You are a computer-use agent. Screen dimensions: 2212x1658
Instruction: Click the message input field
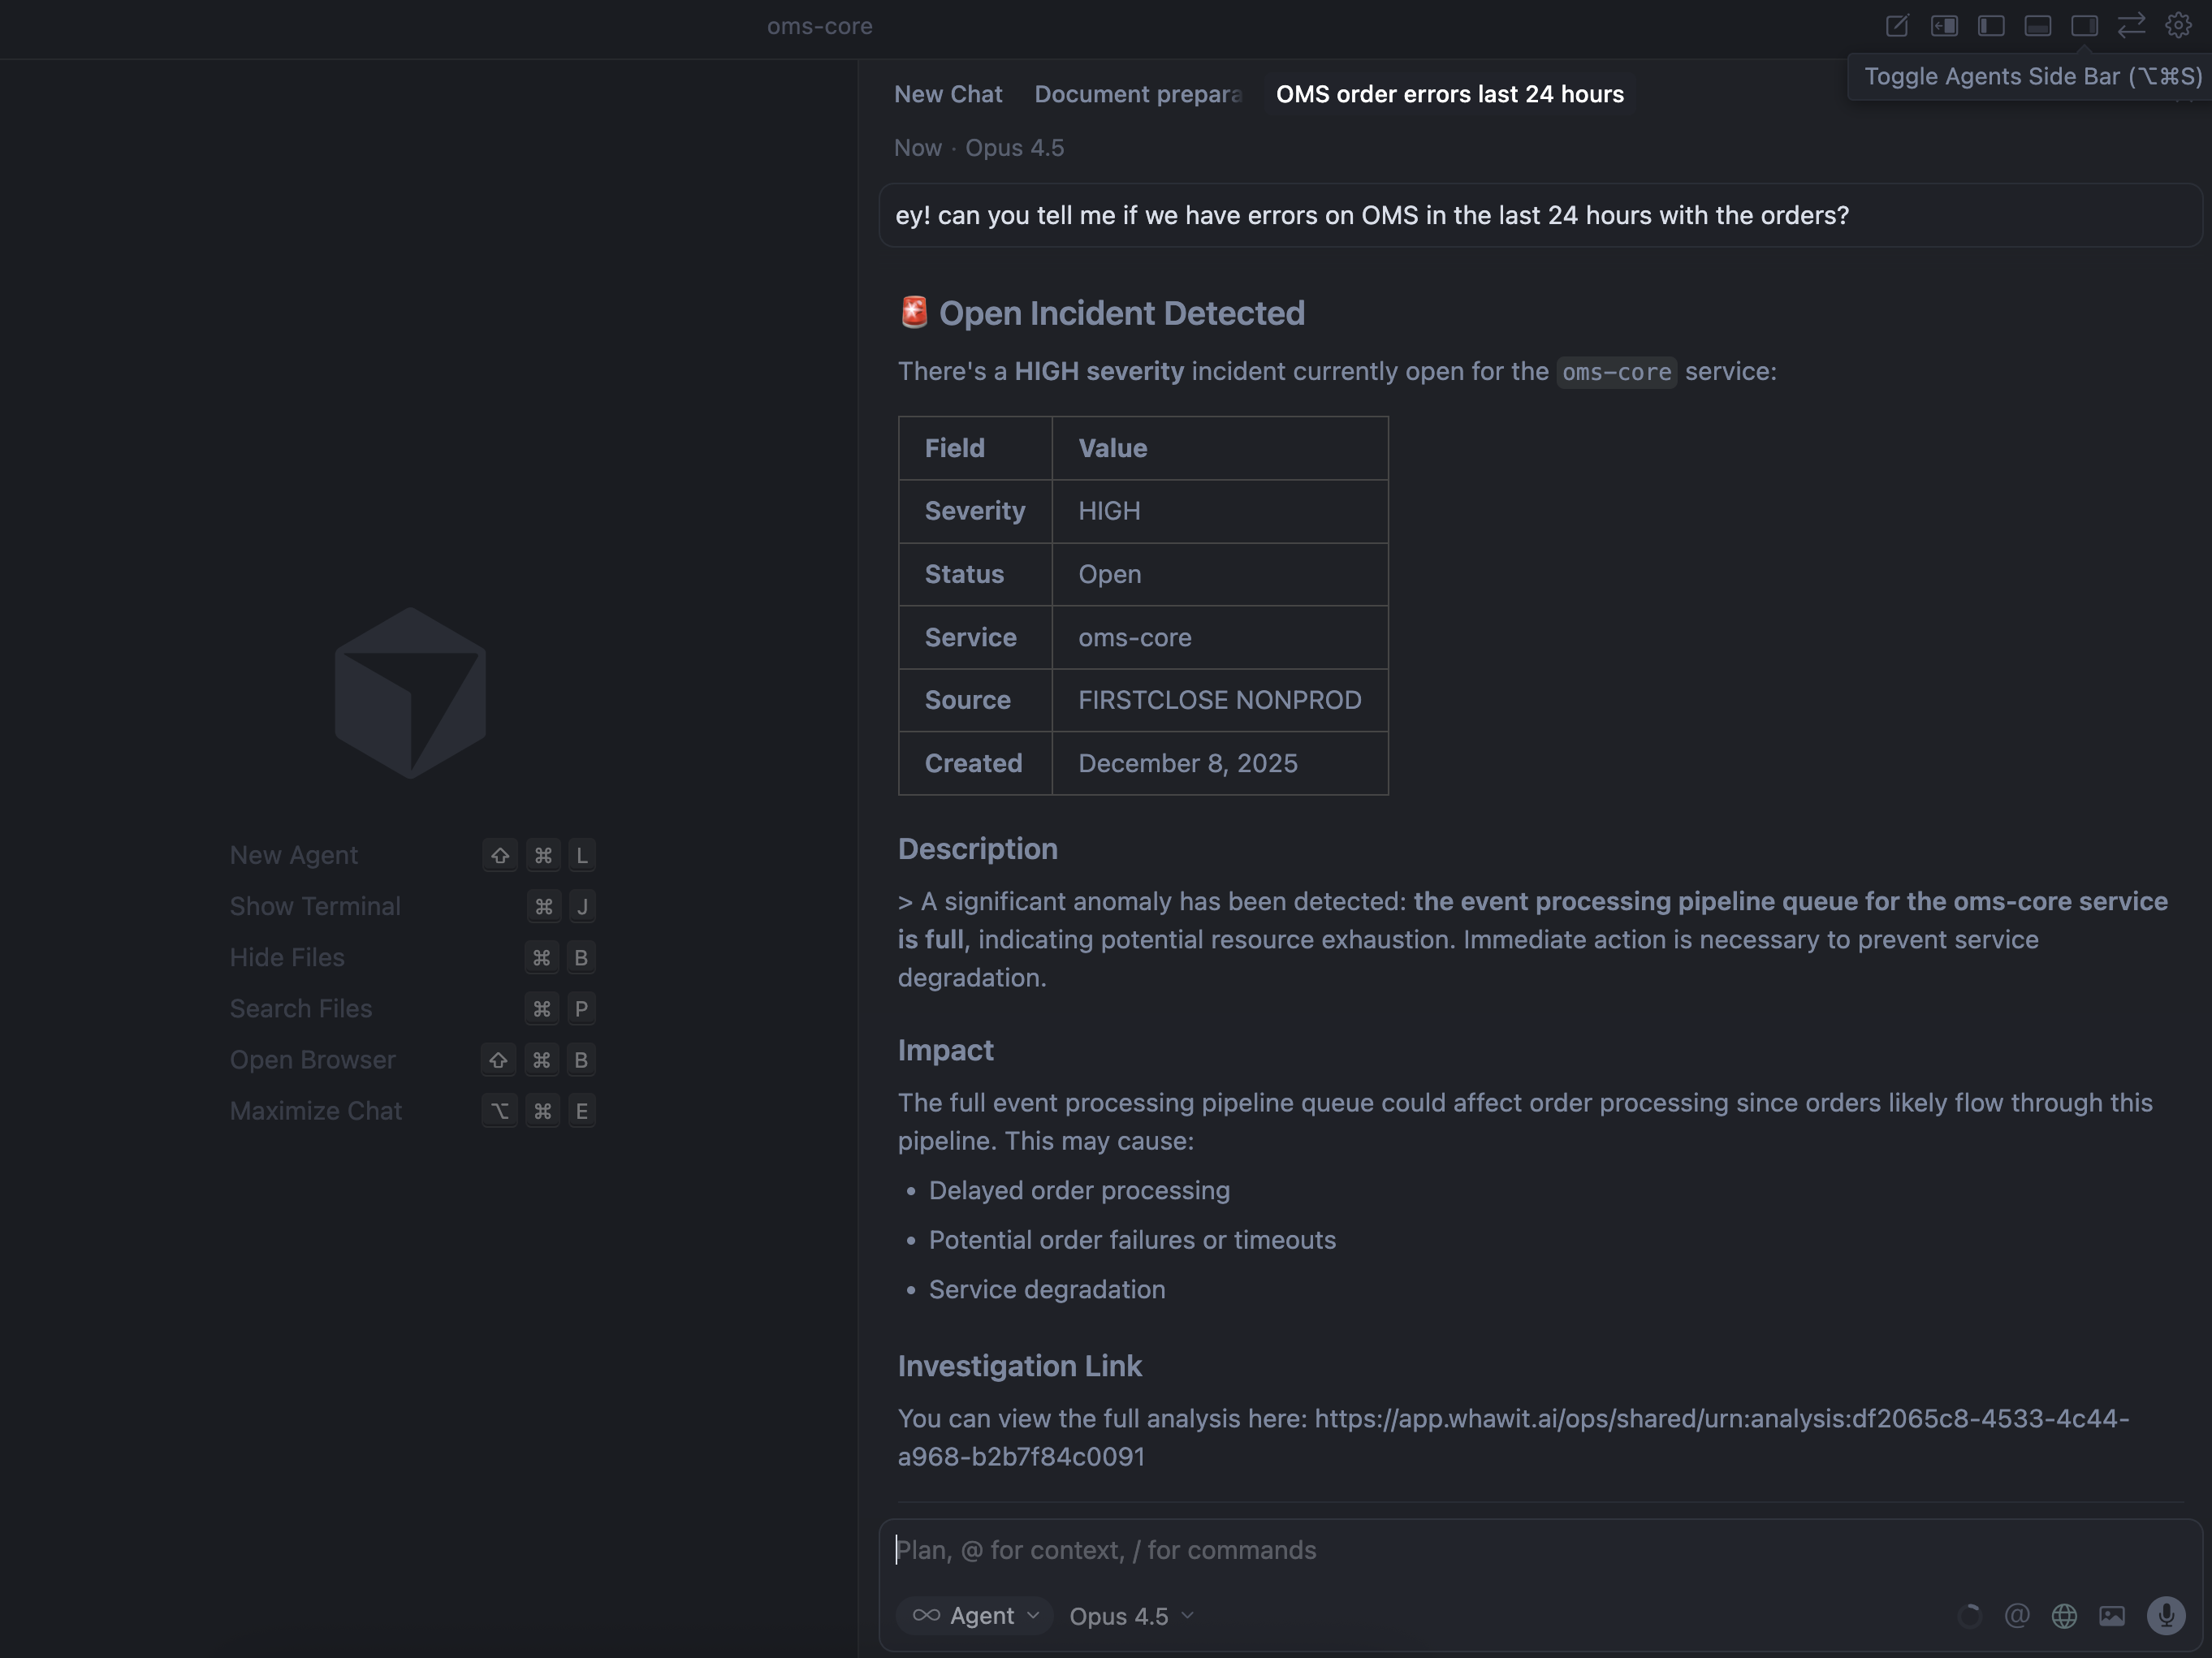(x=1400, y=1550)
